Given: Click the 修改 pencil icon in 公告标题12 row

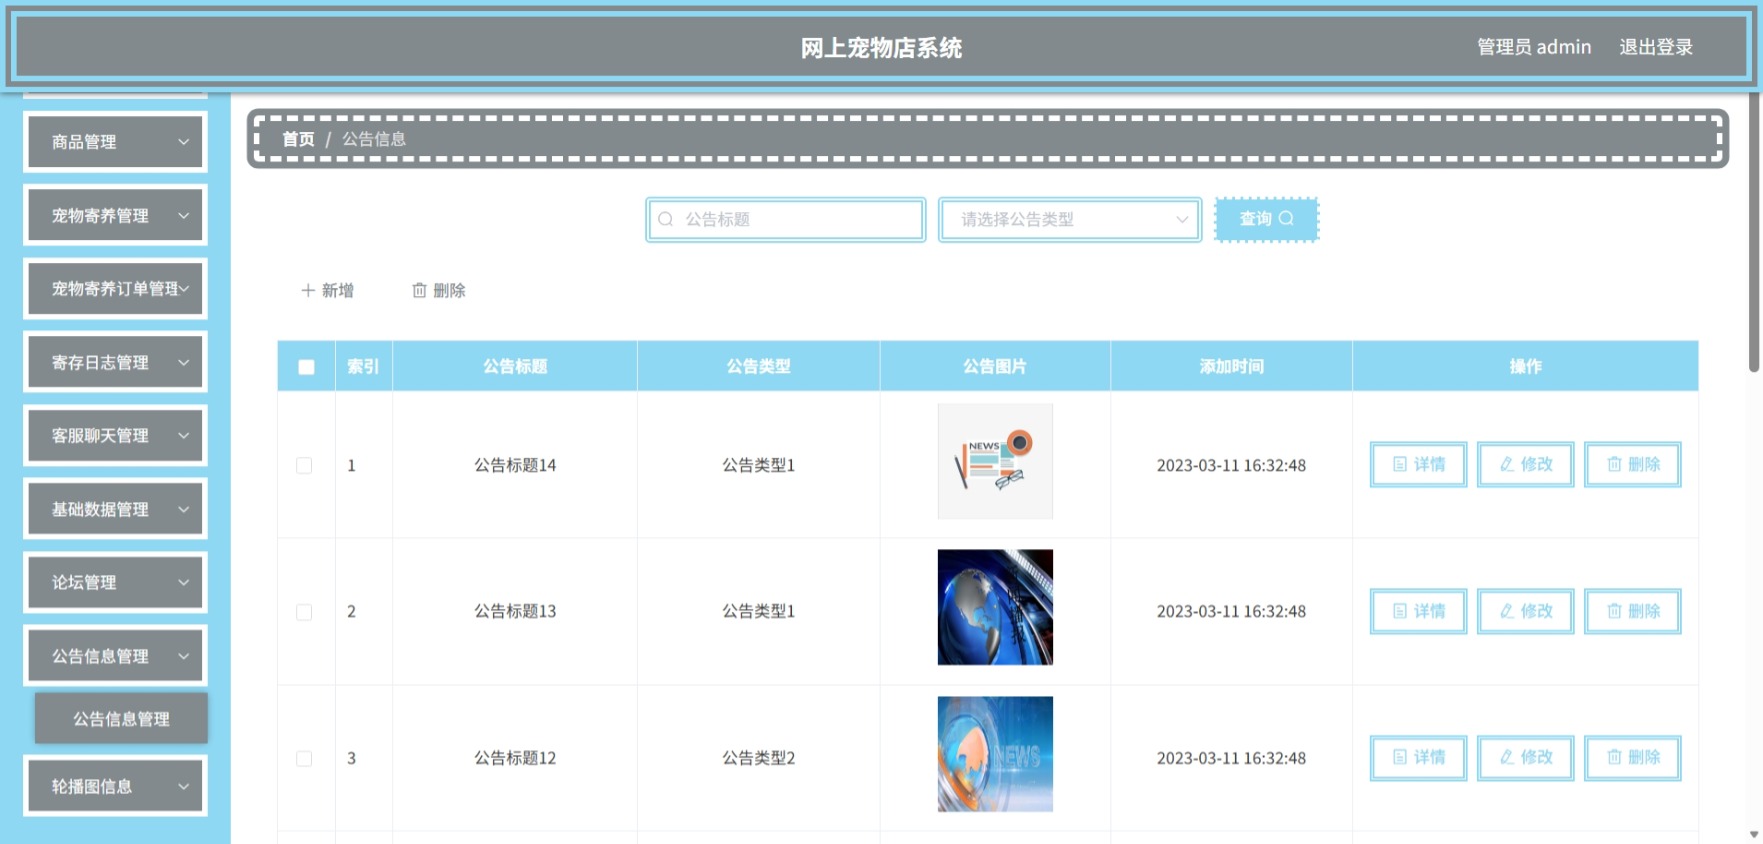Looking at the screenshot, I should click(1507, 757).
